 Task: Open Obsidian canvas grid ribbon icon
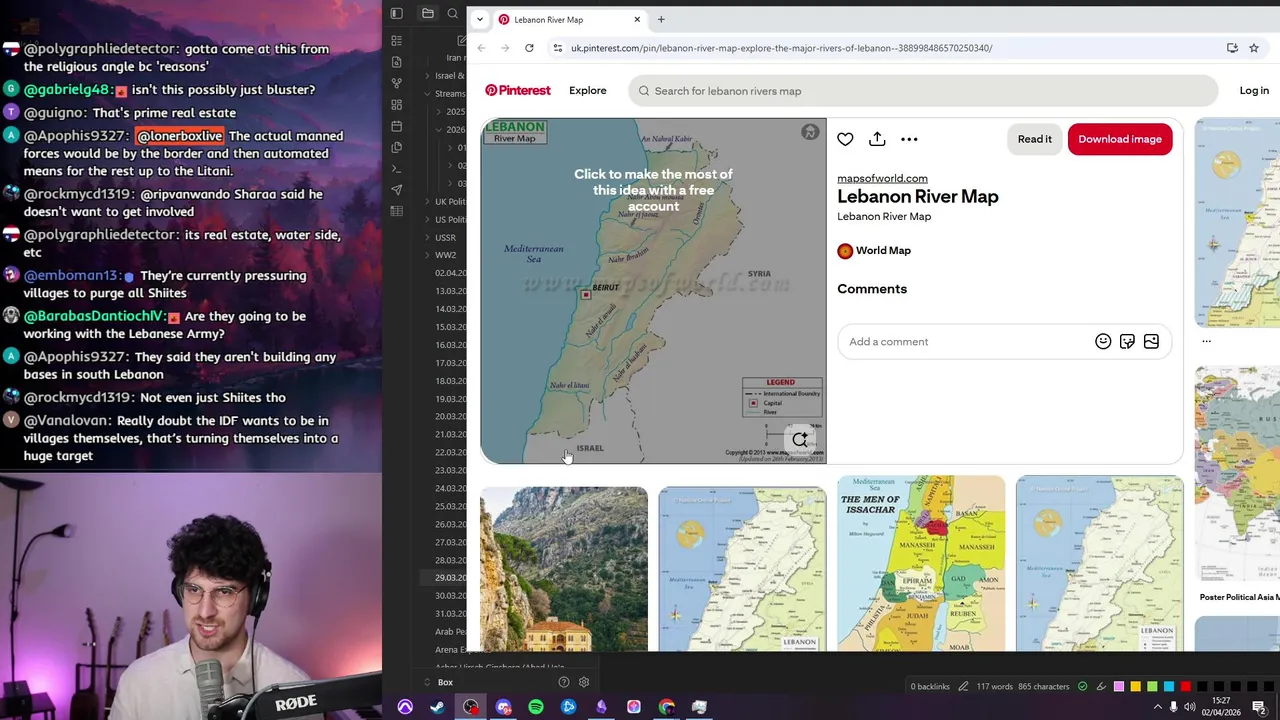coord(397,104)
